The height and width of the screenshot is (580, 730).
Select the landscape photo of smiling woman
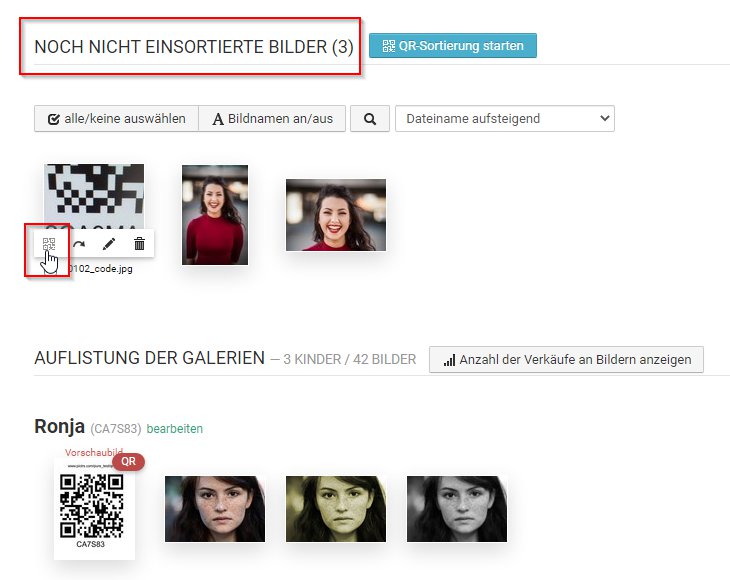(x=336, y=215)
